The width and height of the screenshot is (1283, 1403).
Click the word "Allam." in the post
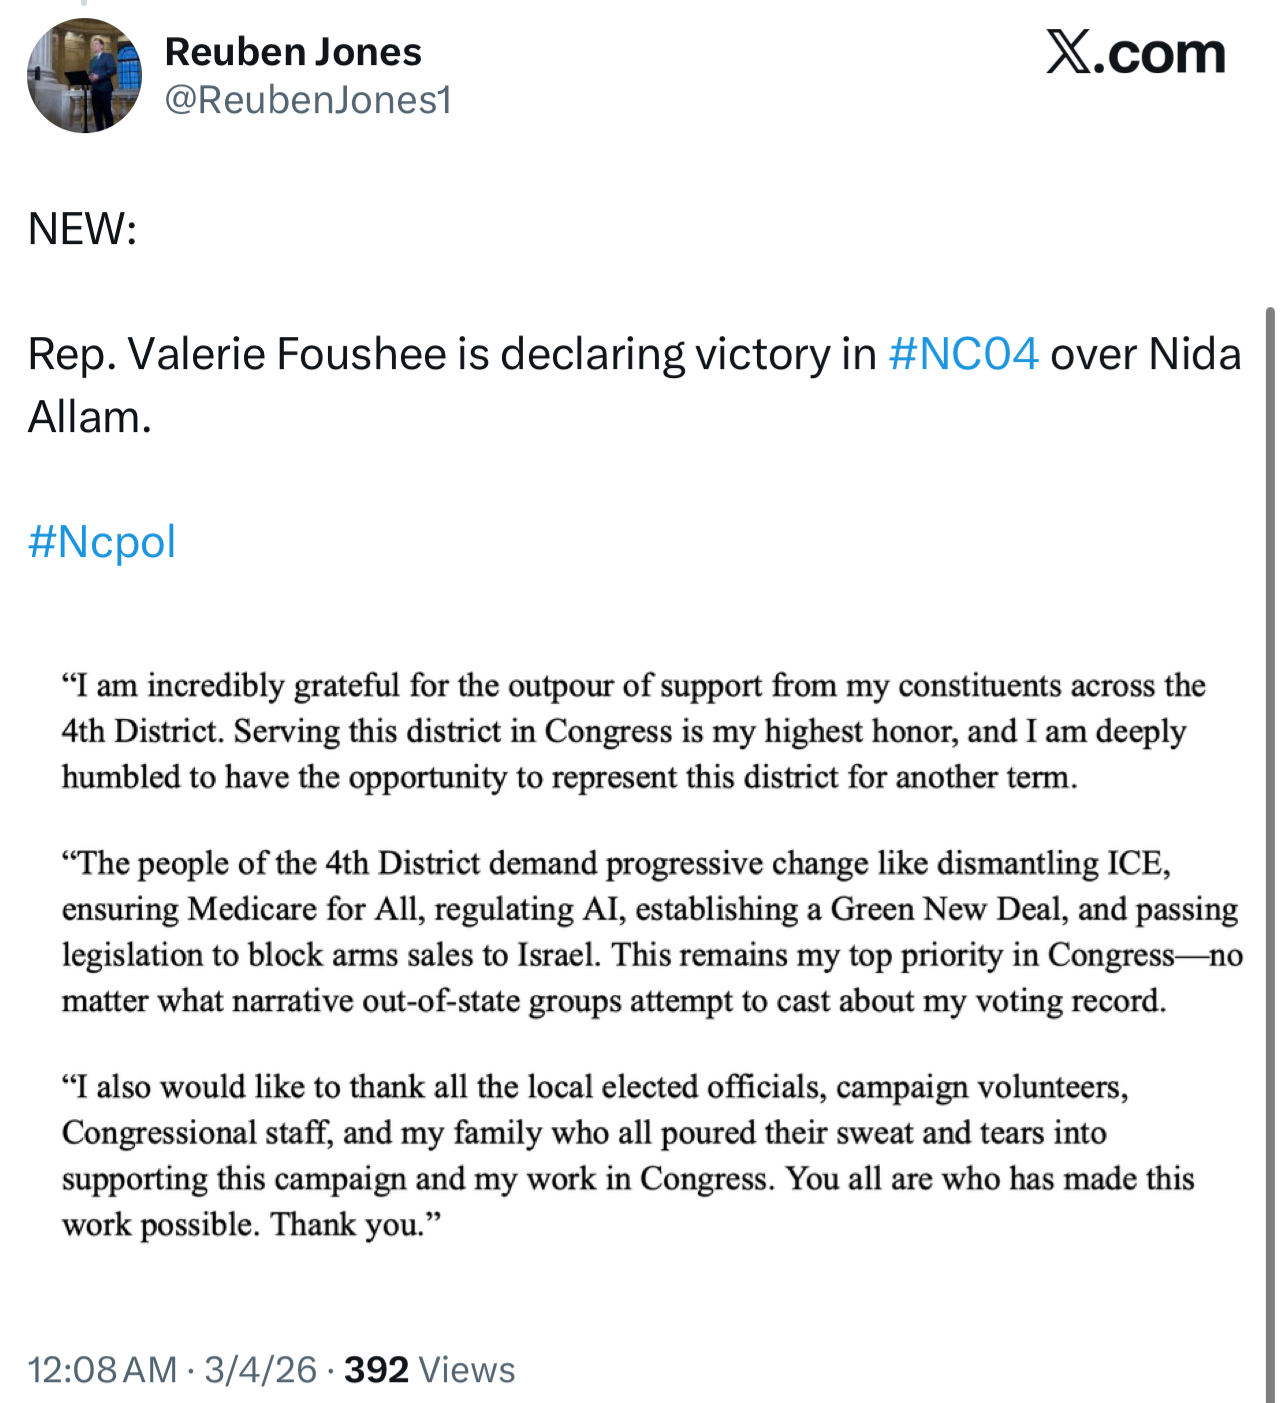point(89,417)
